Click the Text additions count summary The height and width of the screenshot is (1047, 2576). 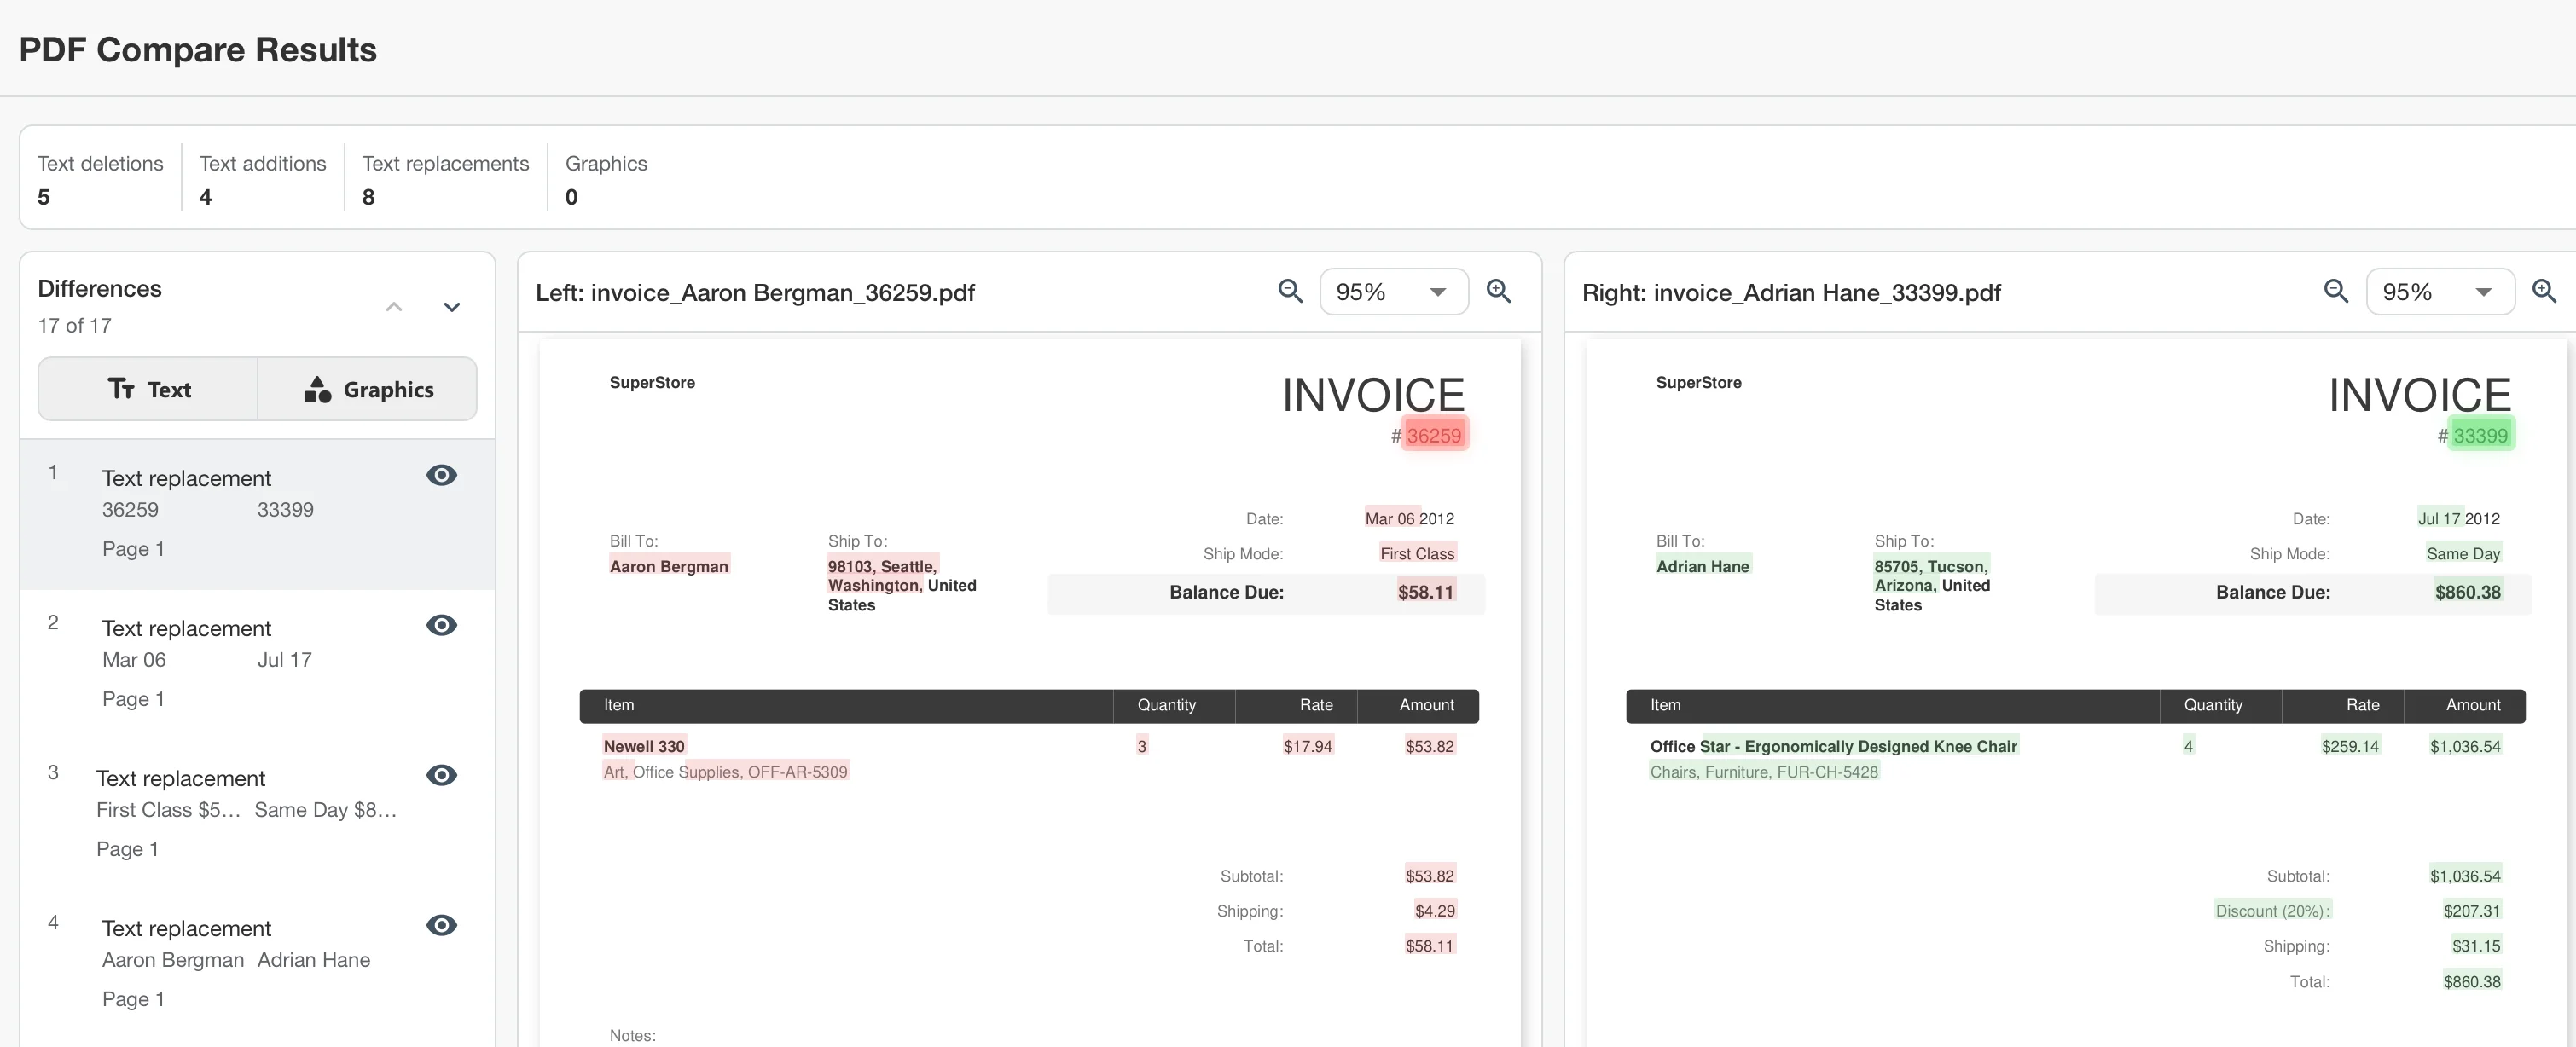point(262,179)
